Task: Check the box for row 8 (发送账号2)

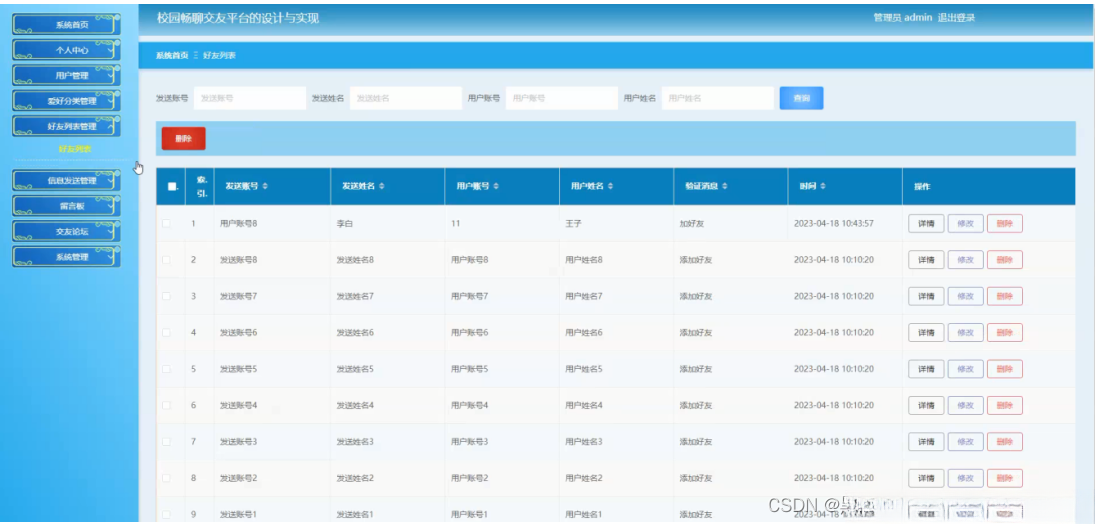Action: 166,478
